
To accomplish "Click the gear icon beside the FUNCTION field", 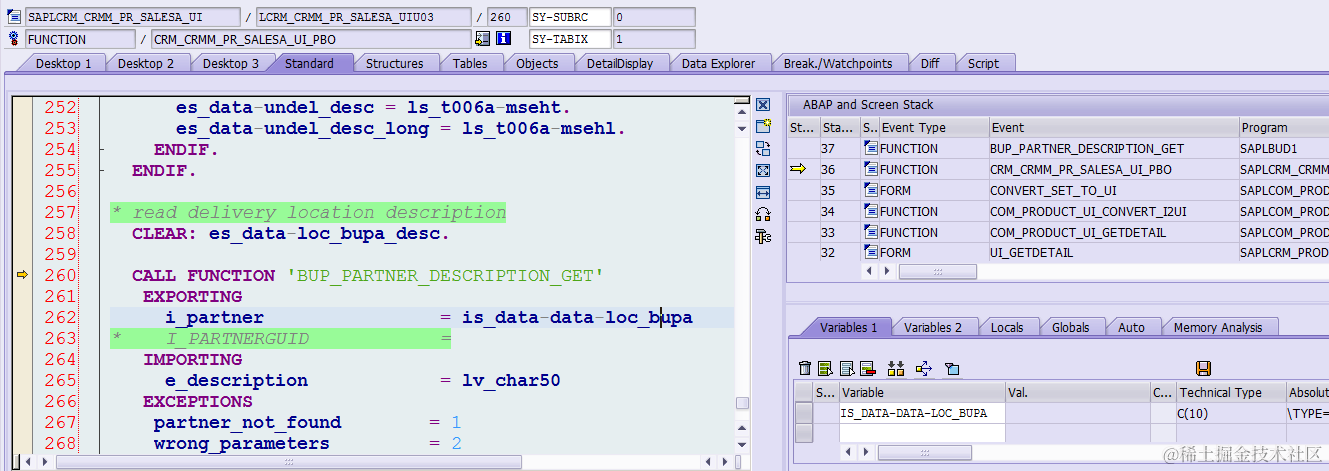I will pyautogui.click(x=14, y=39).
